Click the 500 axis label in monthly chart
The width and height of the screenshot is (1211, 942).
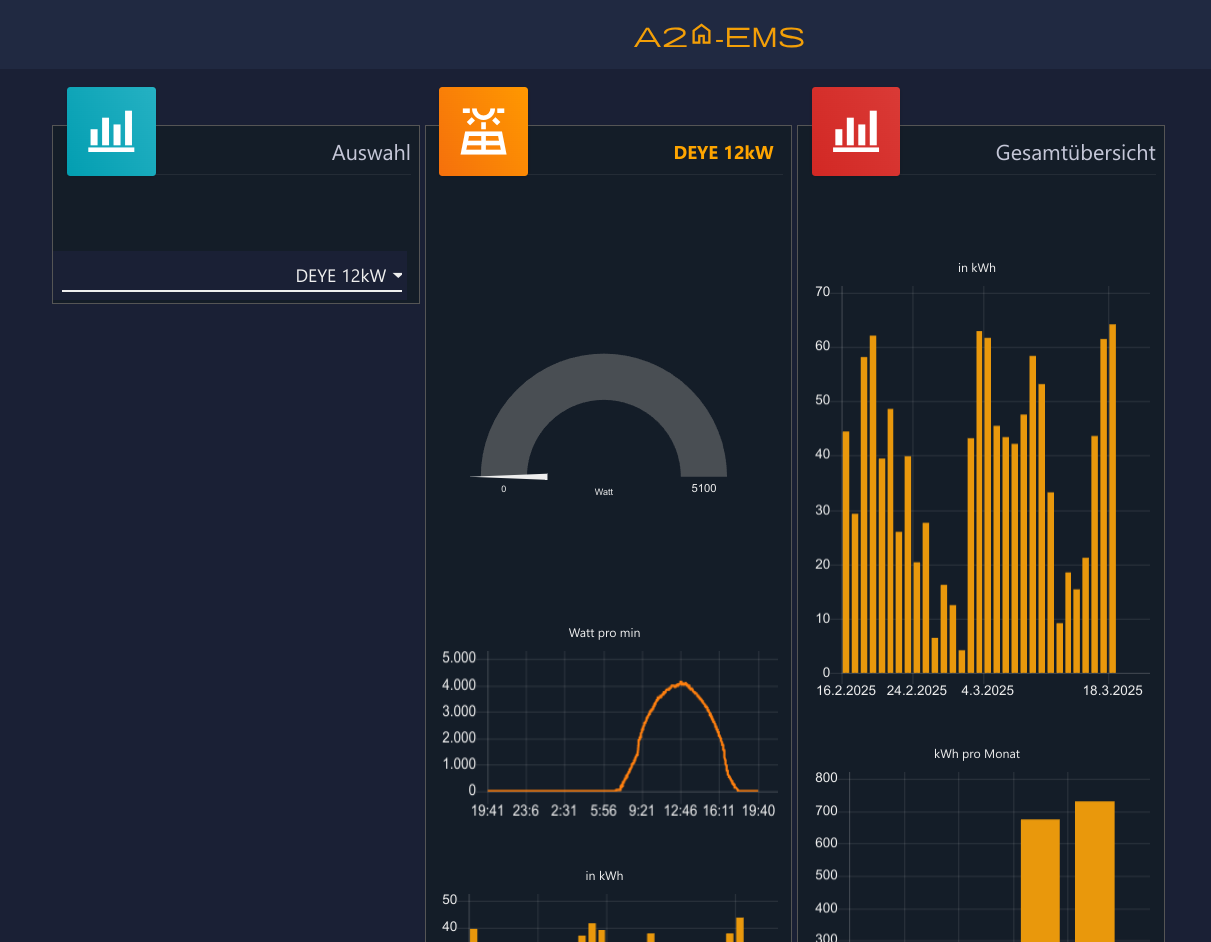(x=827, y=876)
